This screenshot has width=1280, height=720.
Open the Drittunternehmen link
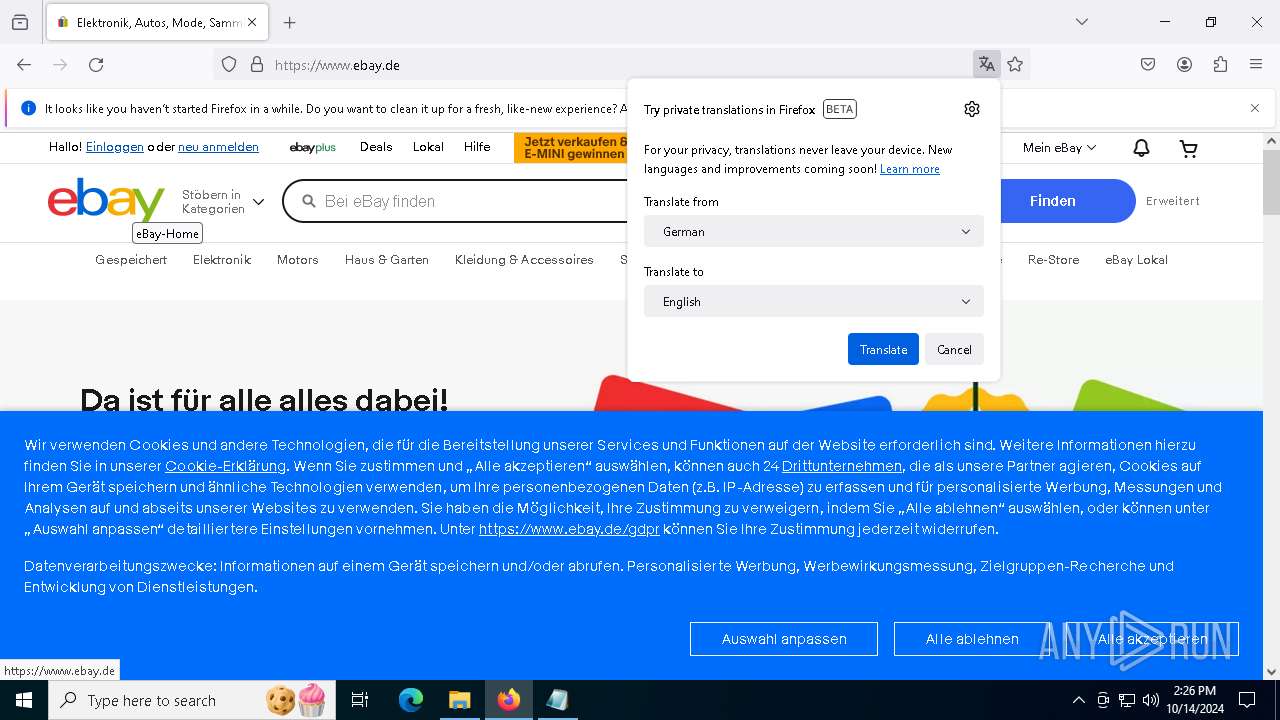tap(842, 466)
